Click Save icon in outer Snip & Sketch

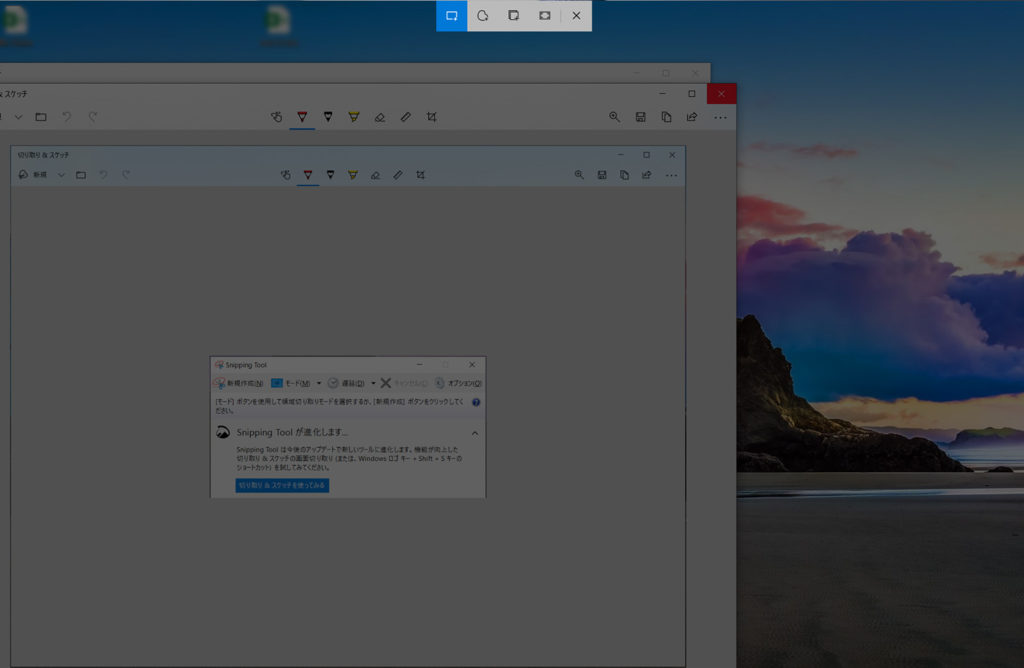640,117
